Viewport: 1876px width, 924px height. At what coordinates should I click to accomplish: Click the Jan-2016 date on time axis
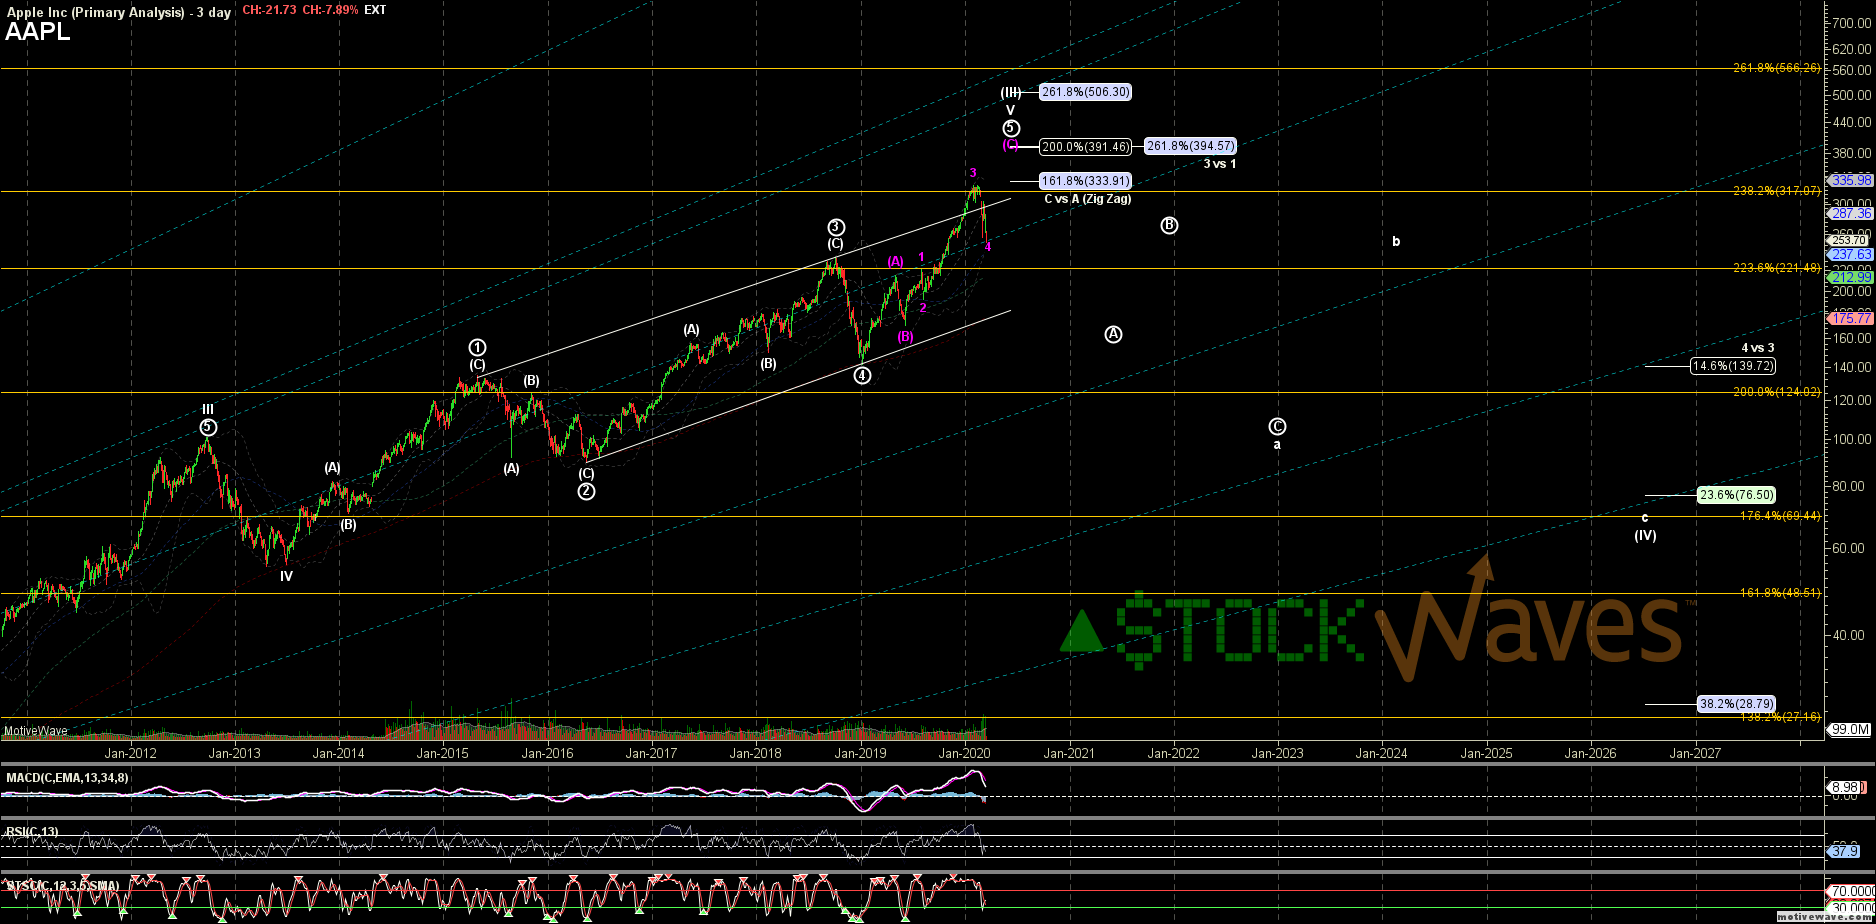point(547,753)
